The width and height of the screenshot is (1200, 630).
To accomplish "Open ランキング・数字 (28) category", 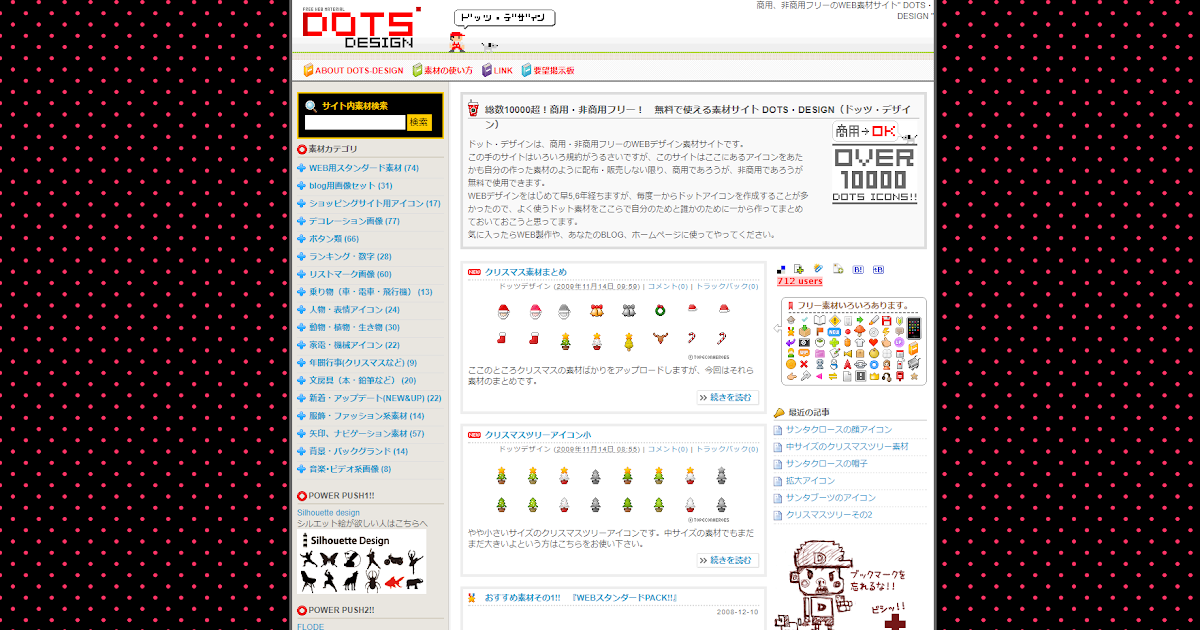I will 350,257.
